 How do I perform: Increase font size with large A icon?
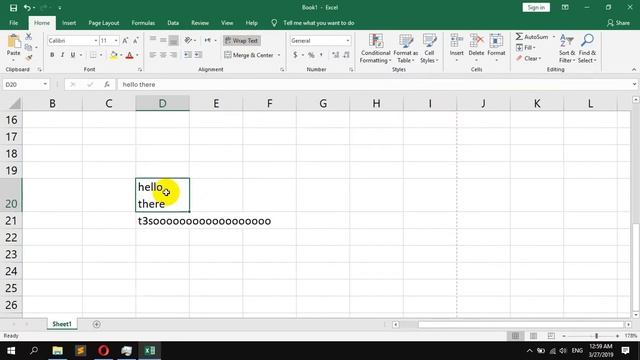(125, 40)
